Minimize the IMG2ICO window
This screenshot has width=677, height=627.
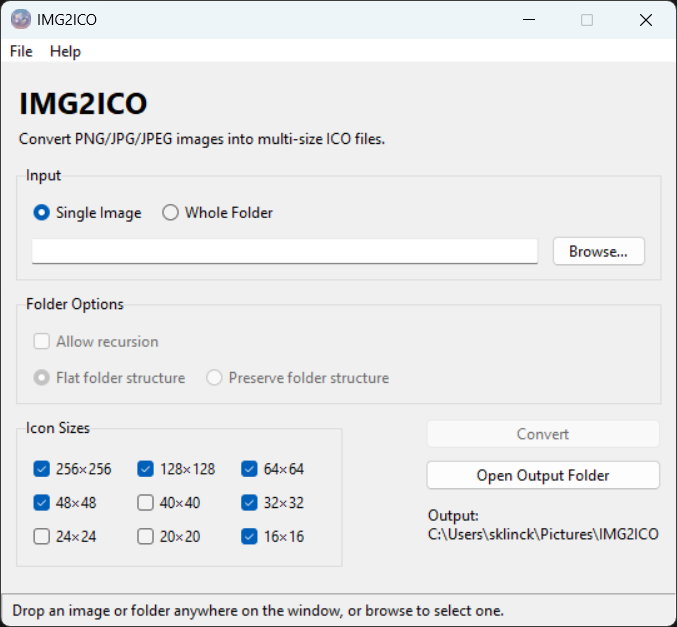click(x=529, y=20)
